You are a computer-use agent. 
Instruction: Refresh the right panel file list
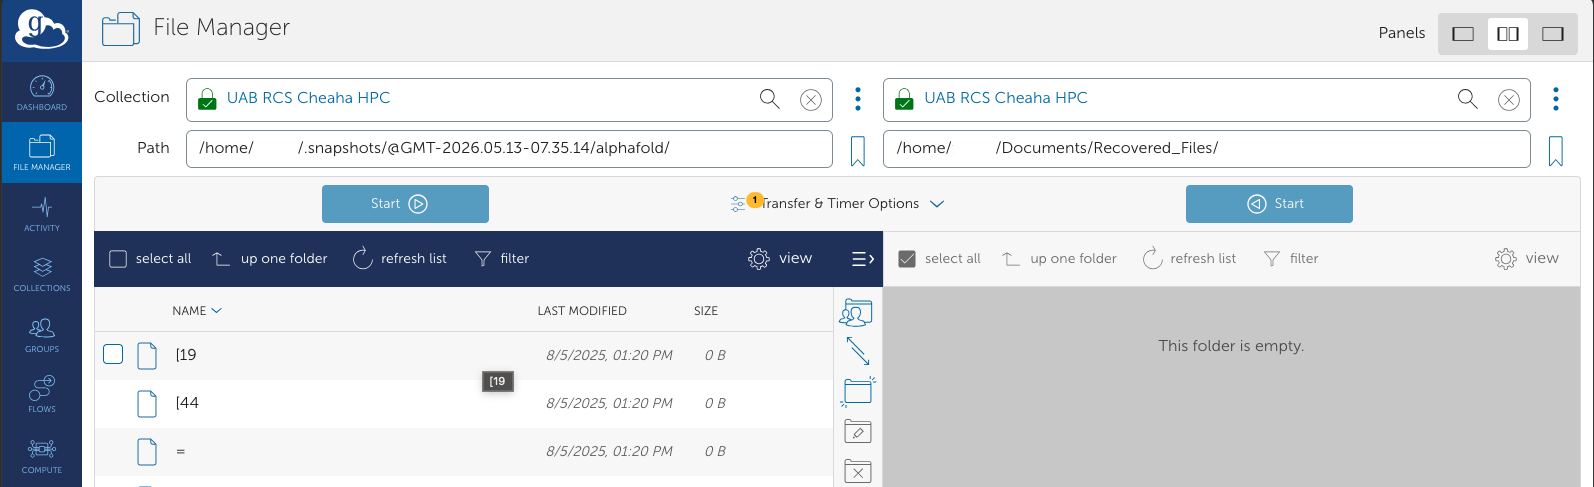click(1190, 259)
